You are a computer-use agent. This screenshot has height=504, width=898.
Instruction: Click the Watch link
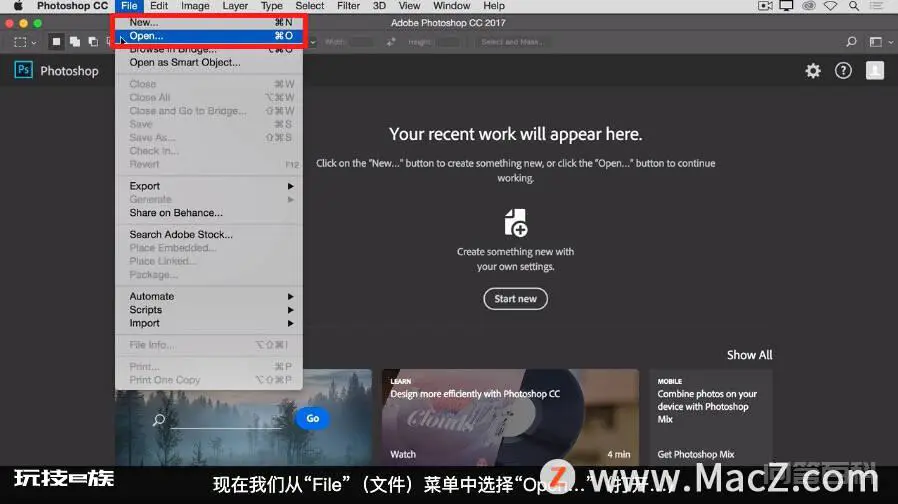point(403,454)
